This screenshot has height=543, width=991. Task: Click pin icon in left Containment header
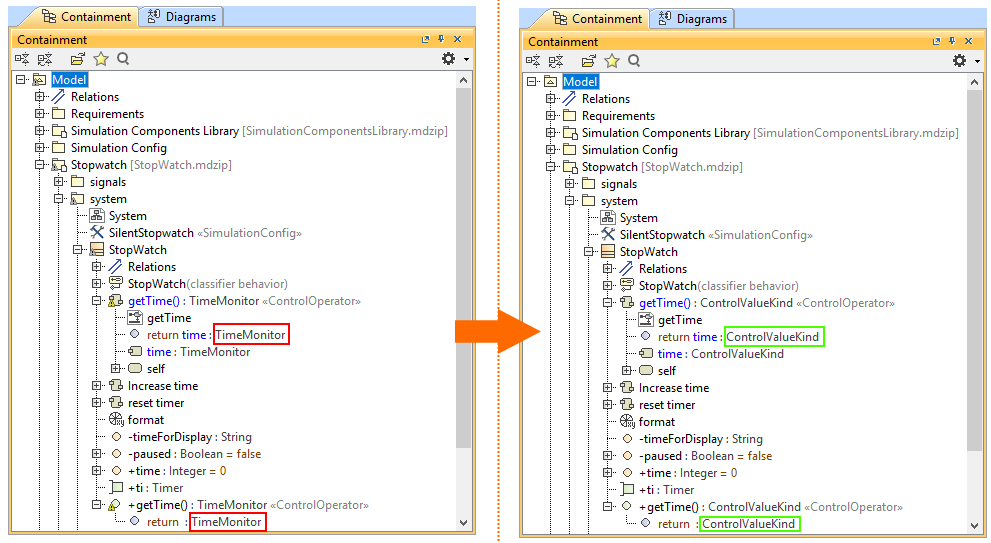pos(441,39)
